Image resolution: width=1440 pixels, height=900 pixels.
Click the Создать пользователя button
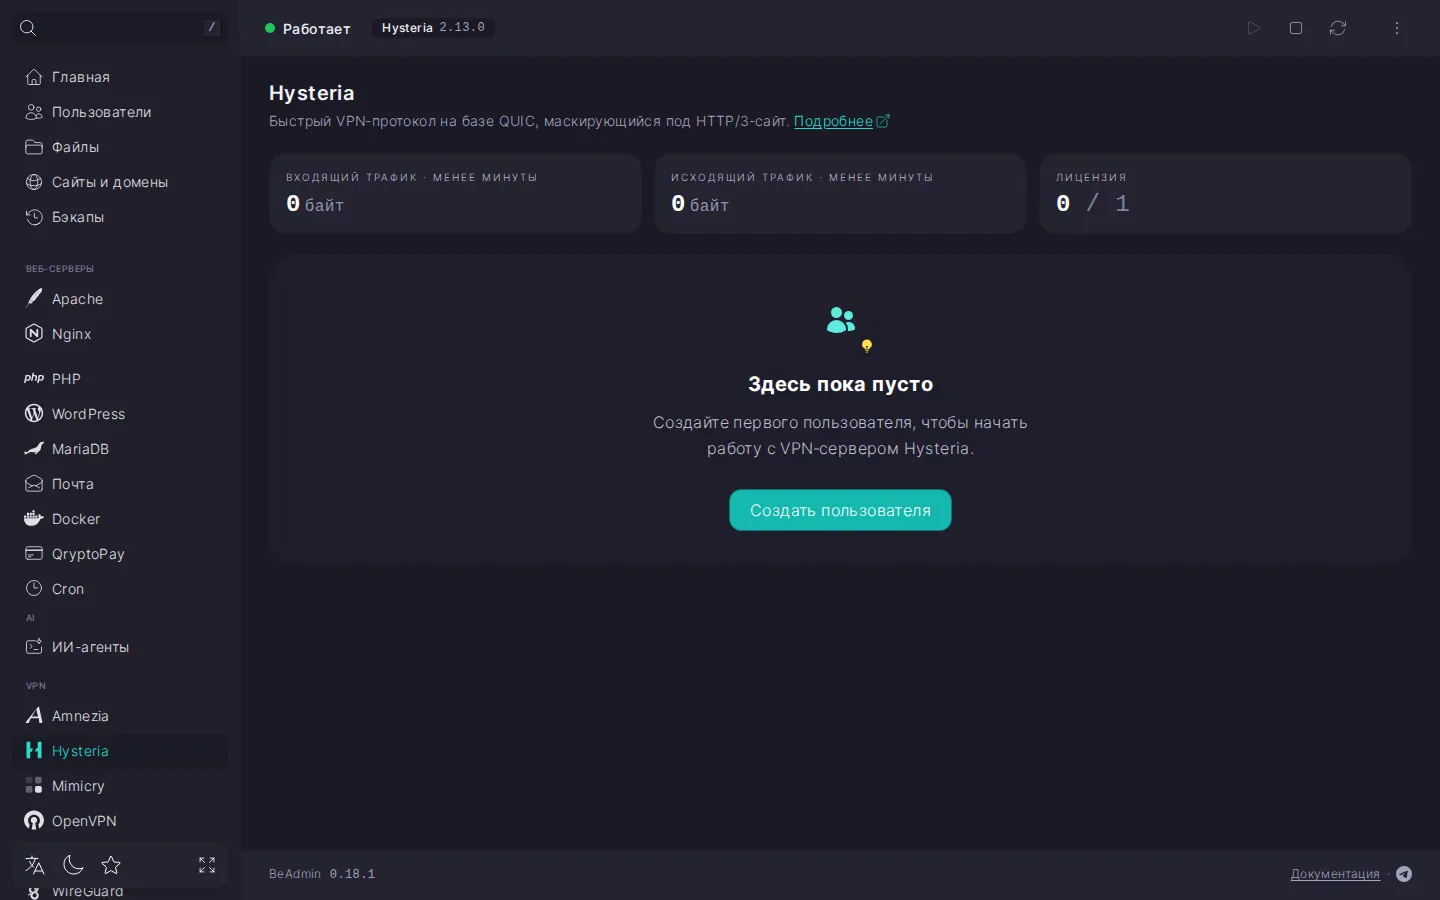coord(840,510)
